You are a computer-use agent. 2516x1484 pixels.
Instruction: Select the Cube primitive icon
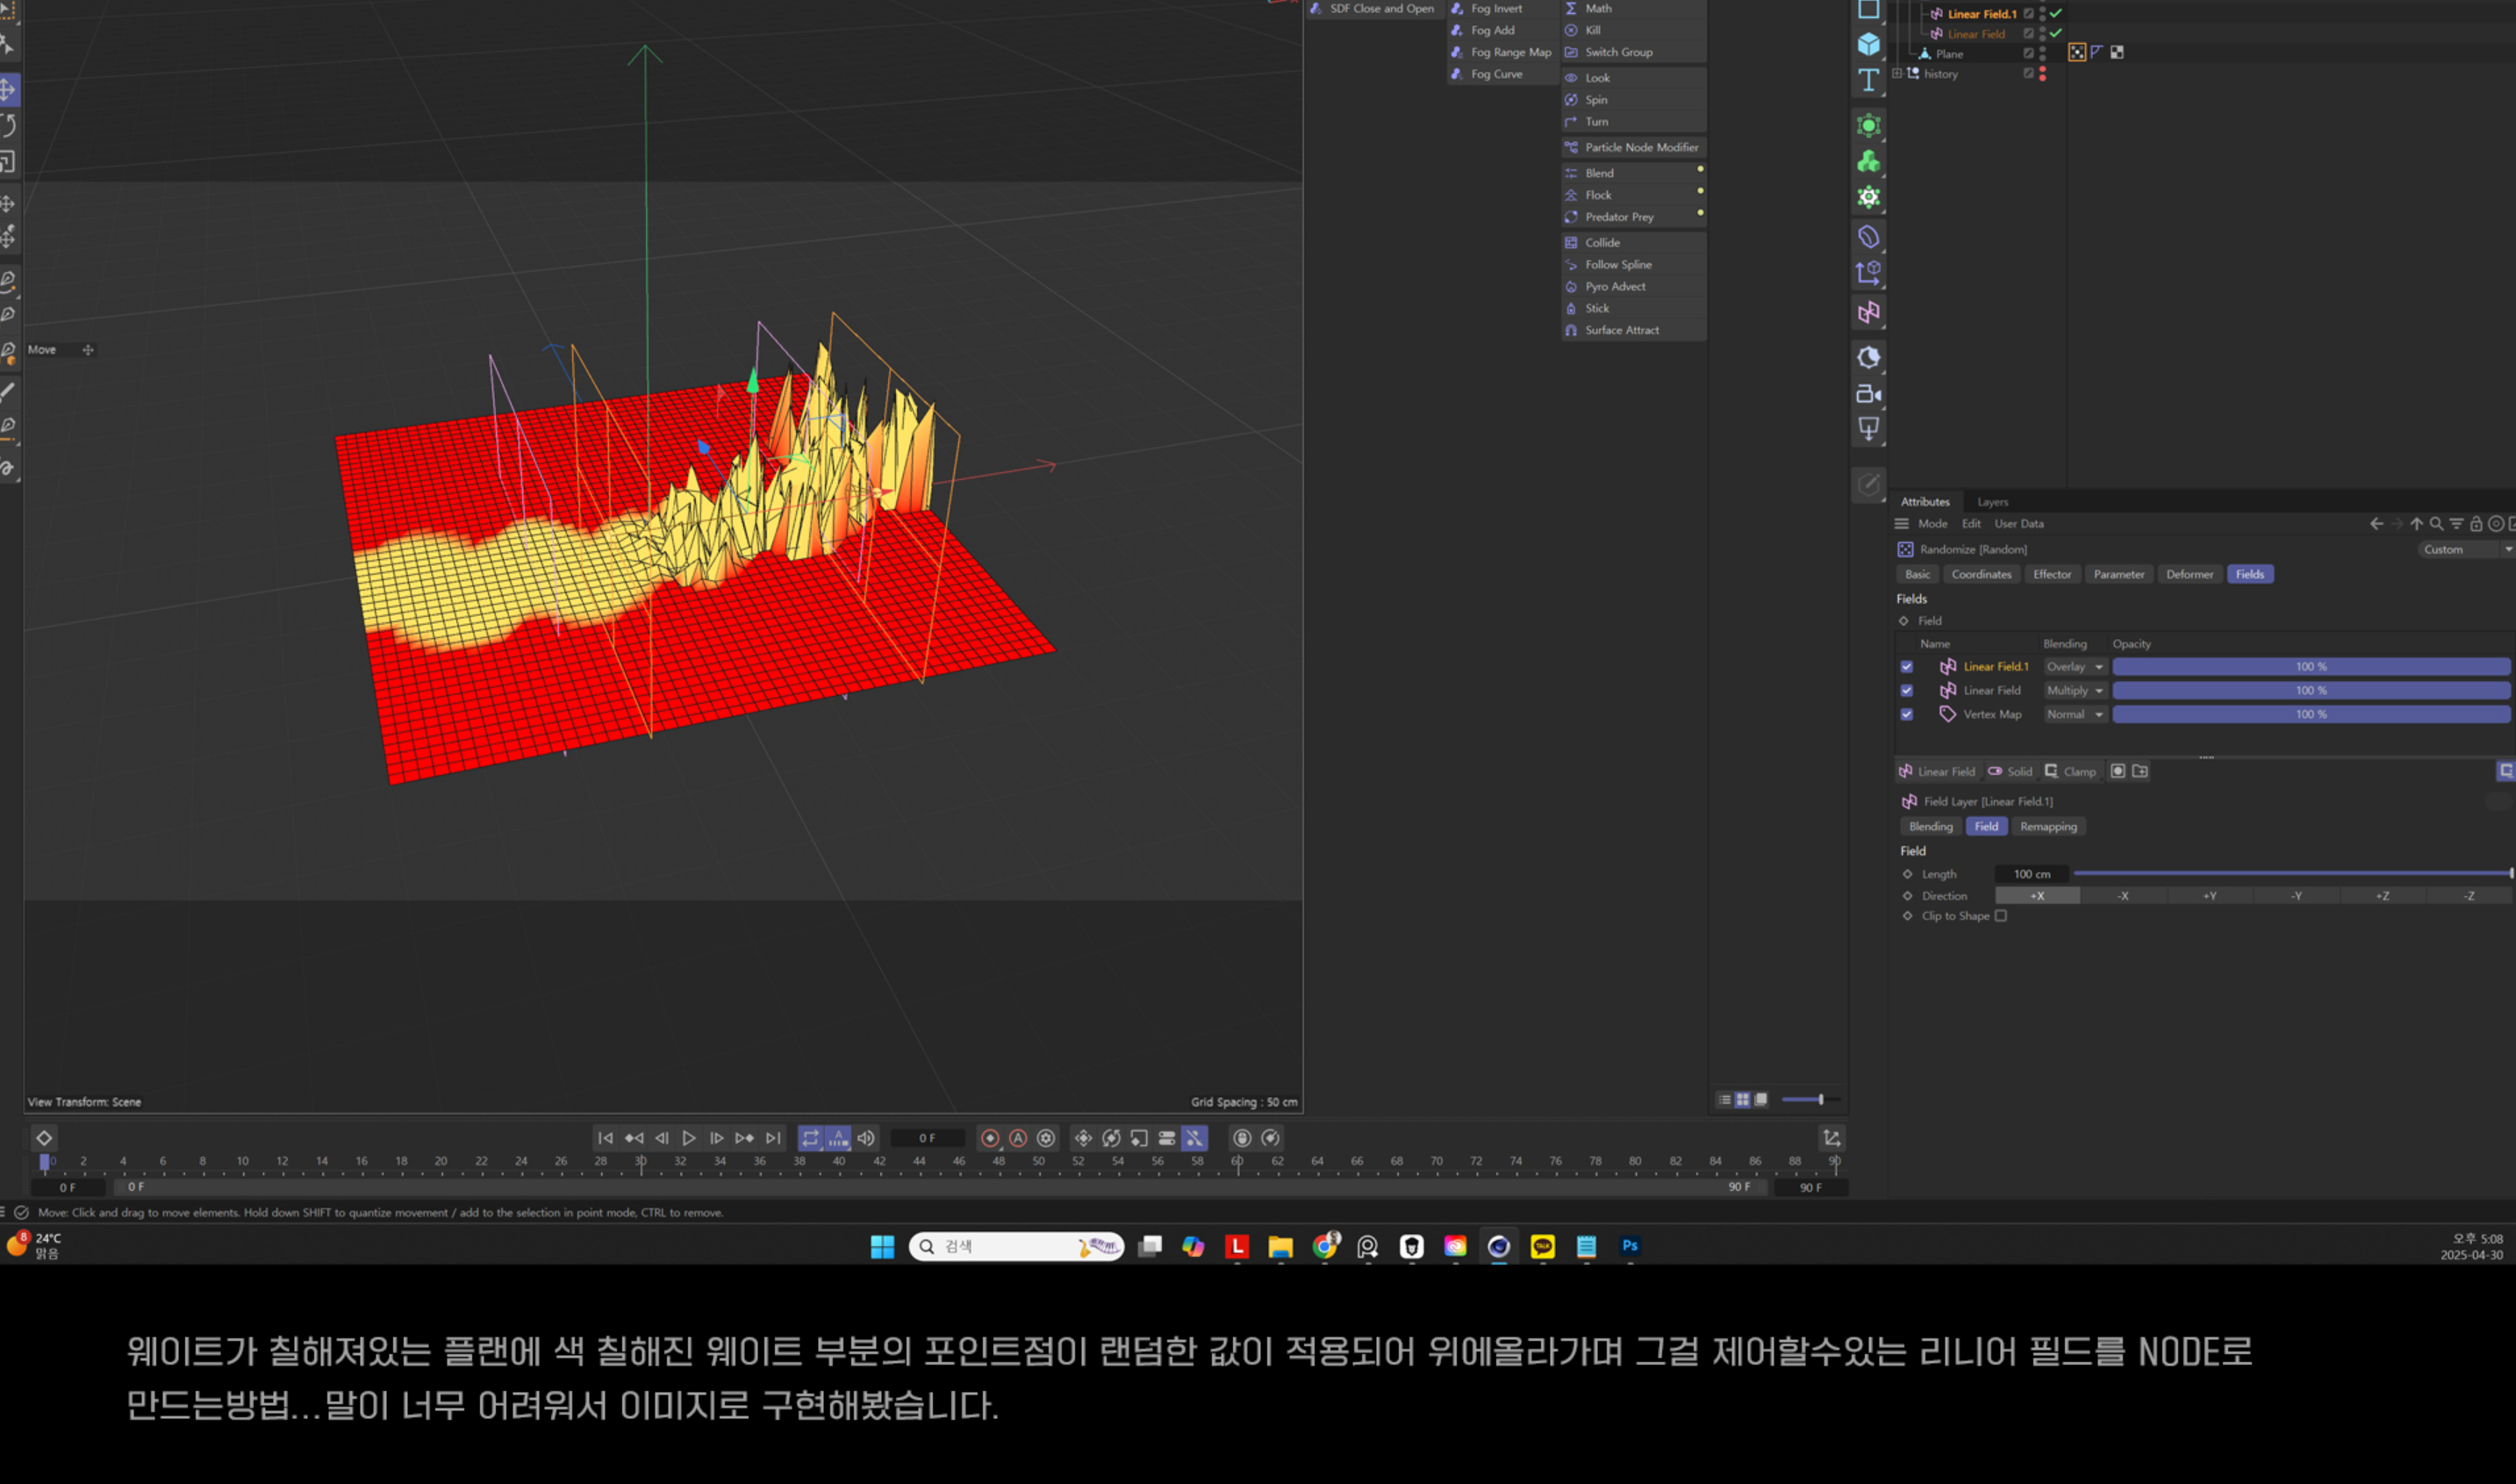(1868, 45)
